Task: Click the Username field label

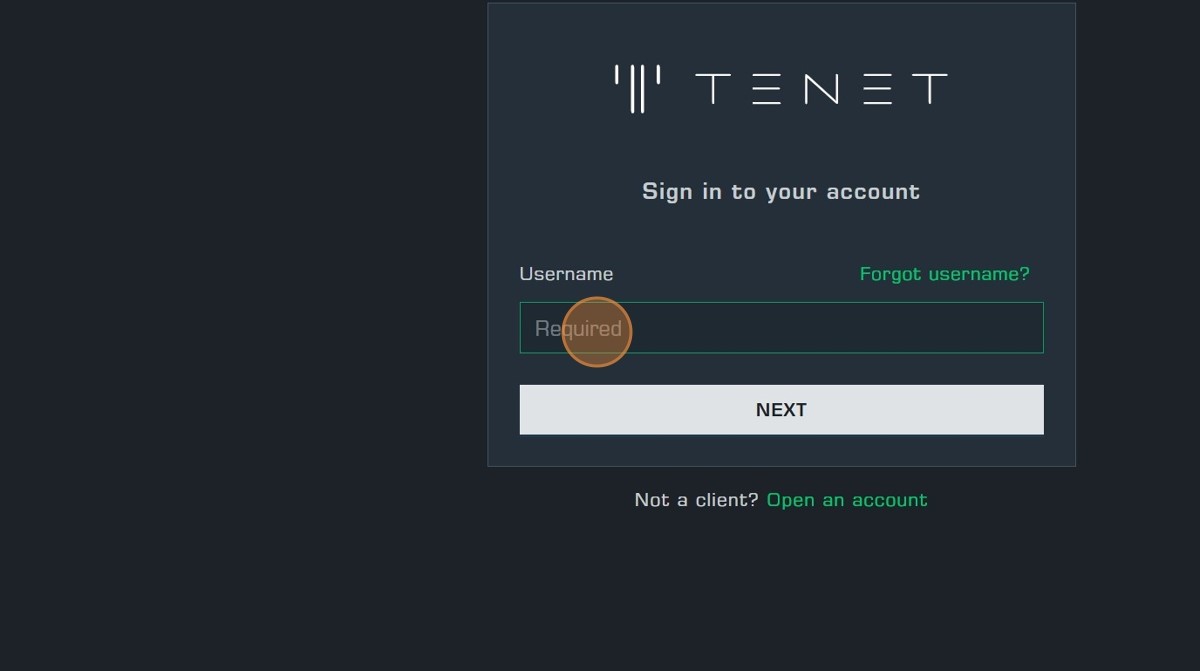Action: pos(566,274)
